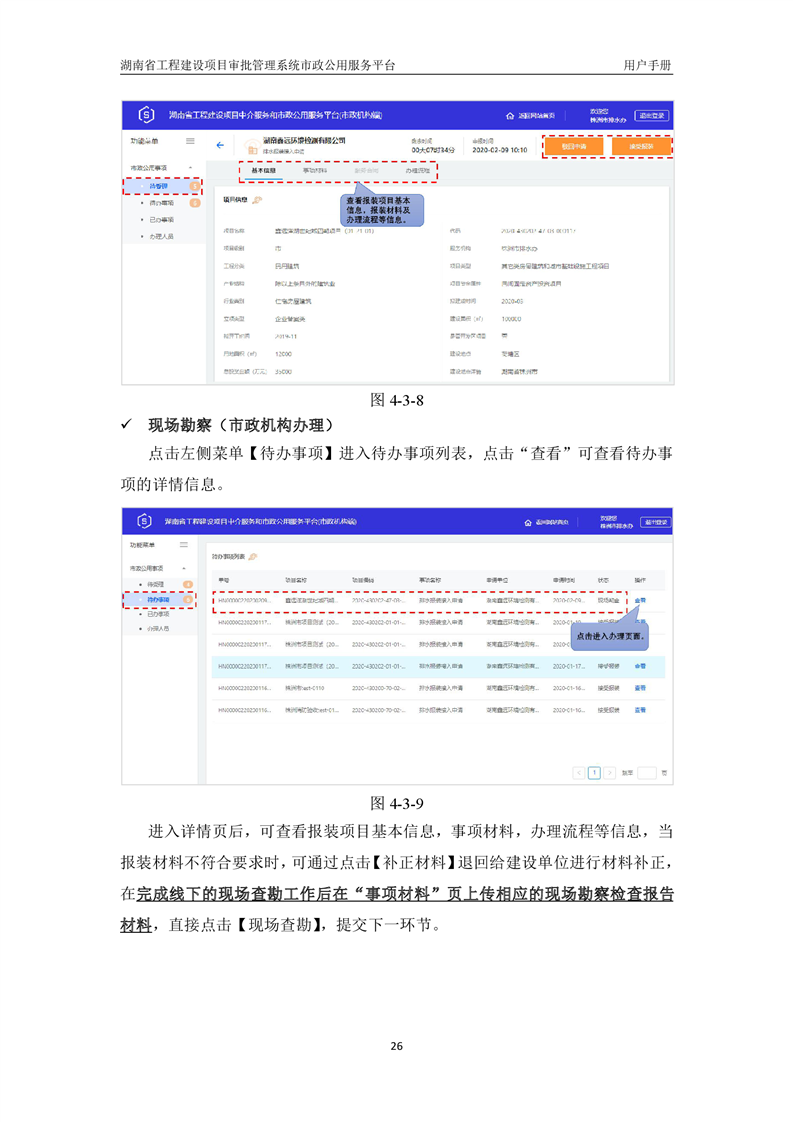Open 已办事项 in figure 4-3-9 sidebar
This screenshot has width=793, height=1122.
pos(158,614)
